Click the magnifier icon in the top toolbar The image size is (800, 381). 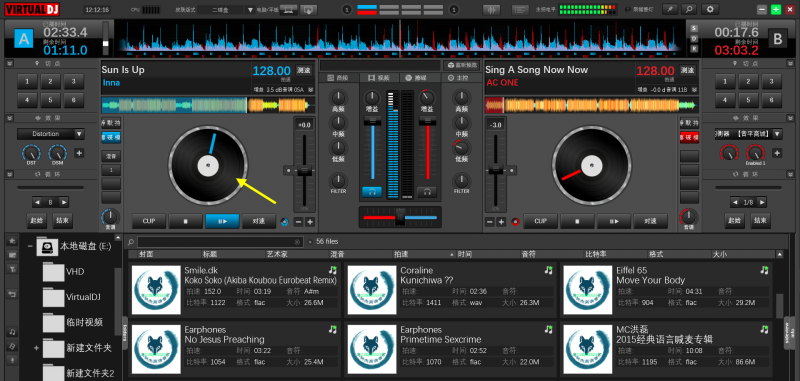689,9
